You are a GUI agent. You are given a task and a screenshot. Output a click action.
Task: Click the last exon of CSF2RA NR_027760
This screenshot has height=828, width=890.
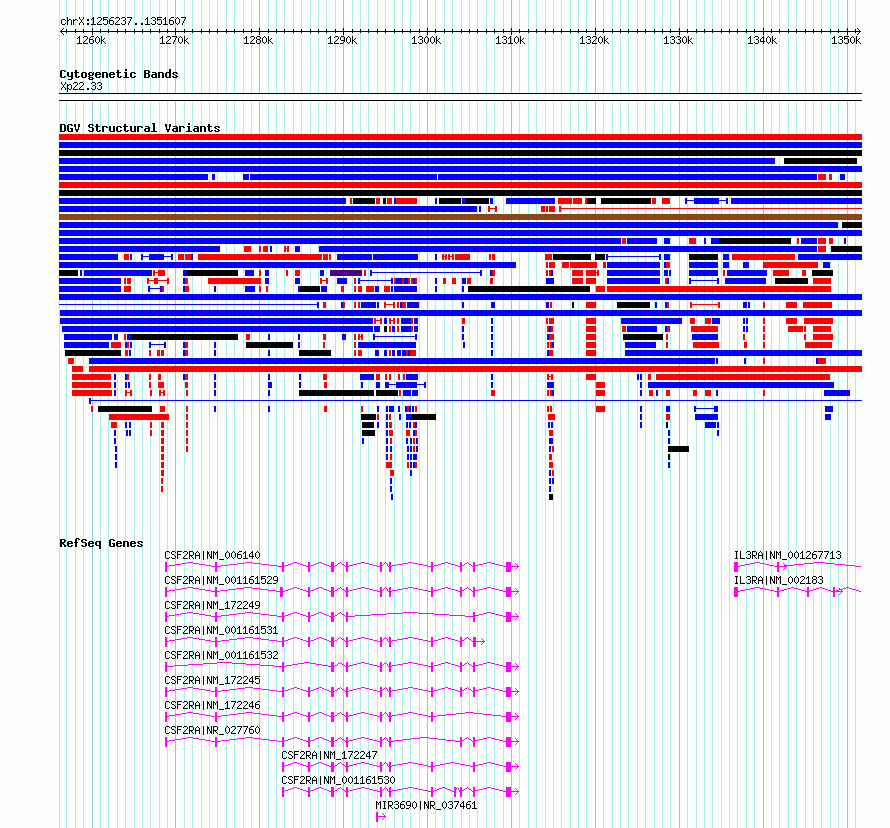pyautogui.click(x=509, y=741)
